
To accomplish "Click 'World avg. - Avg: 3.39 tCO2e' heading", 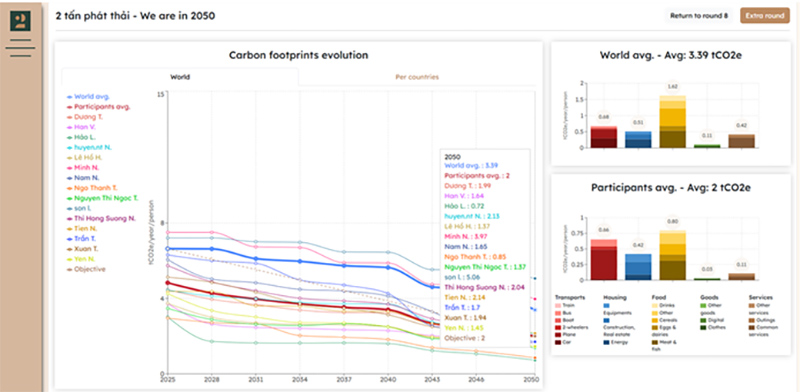I will [671, 56].
